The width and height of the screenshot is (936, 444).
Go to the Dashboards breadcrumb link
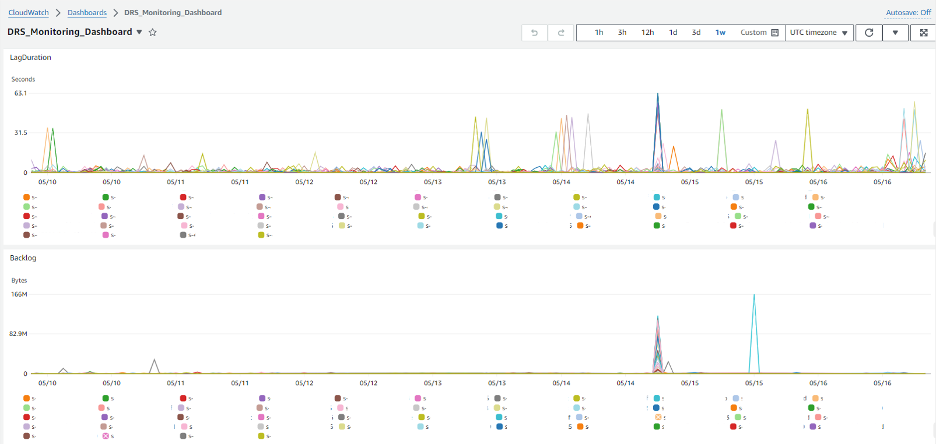click(x=87, y=12)
